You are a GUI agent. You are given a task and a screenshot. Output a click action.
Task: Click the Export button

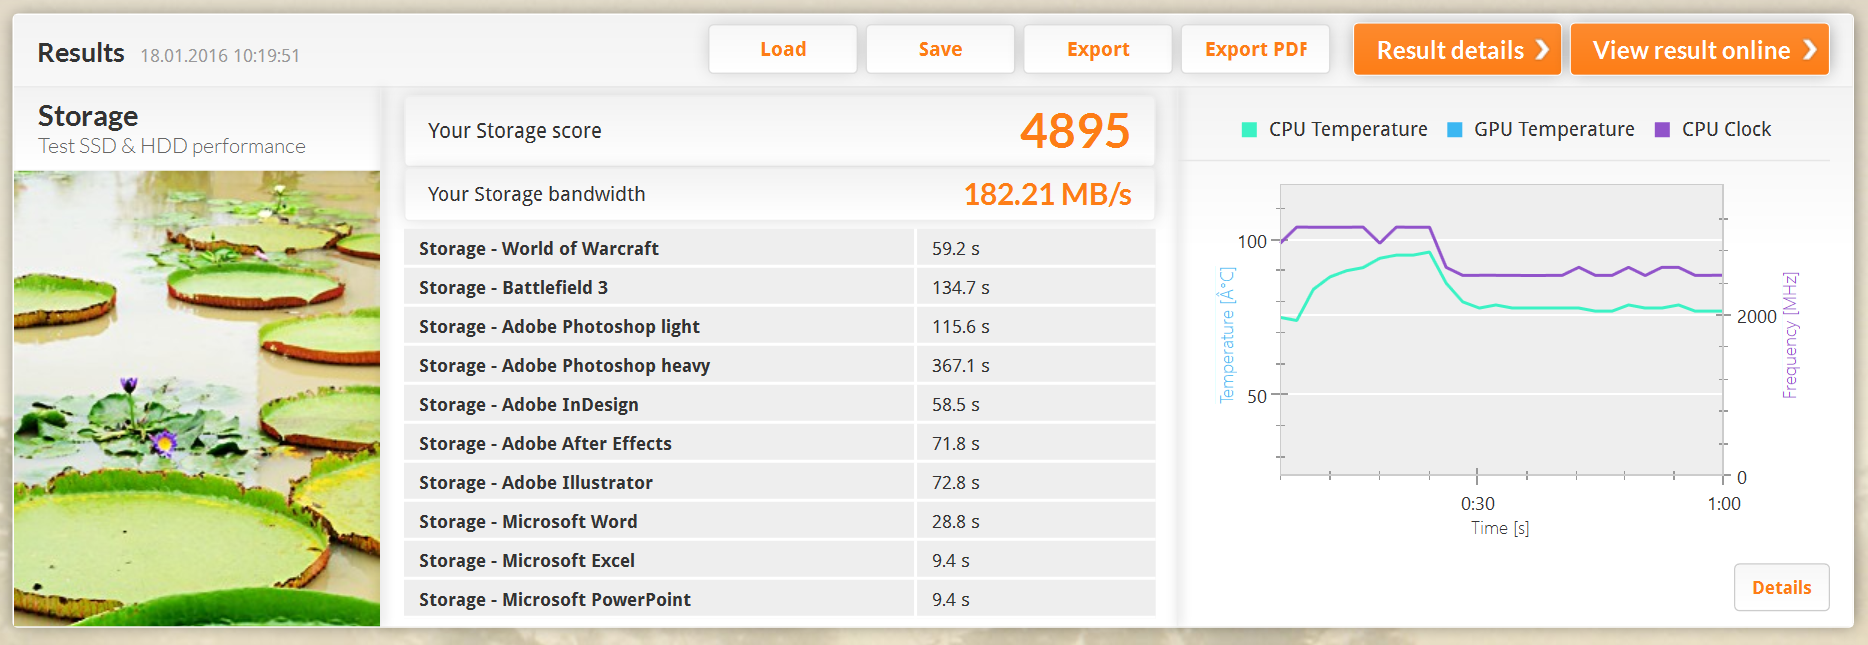pyautogui.click(x=1098, y=49)
